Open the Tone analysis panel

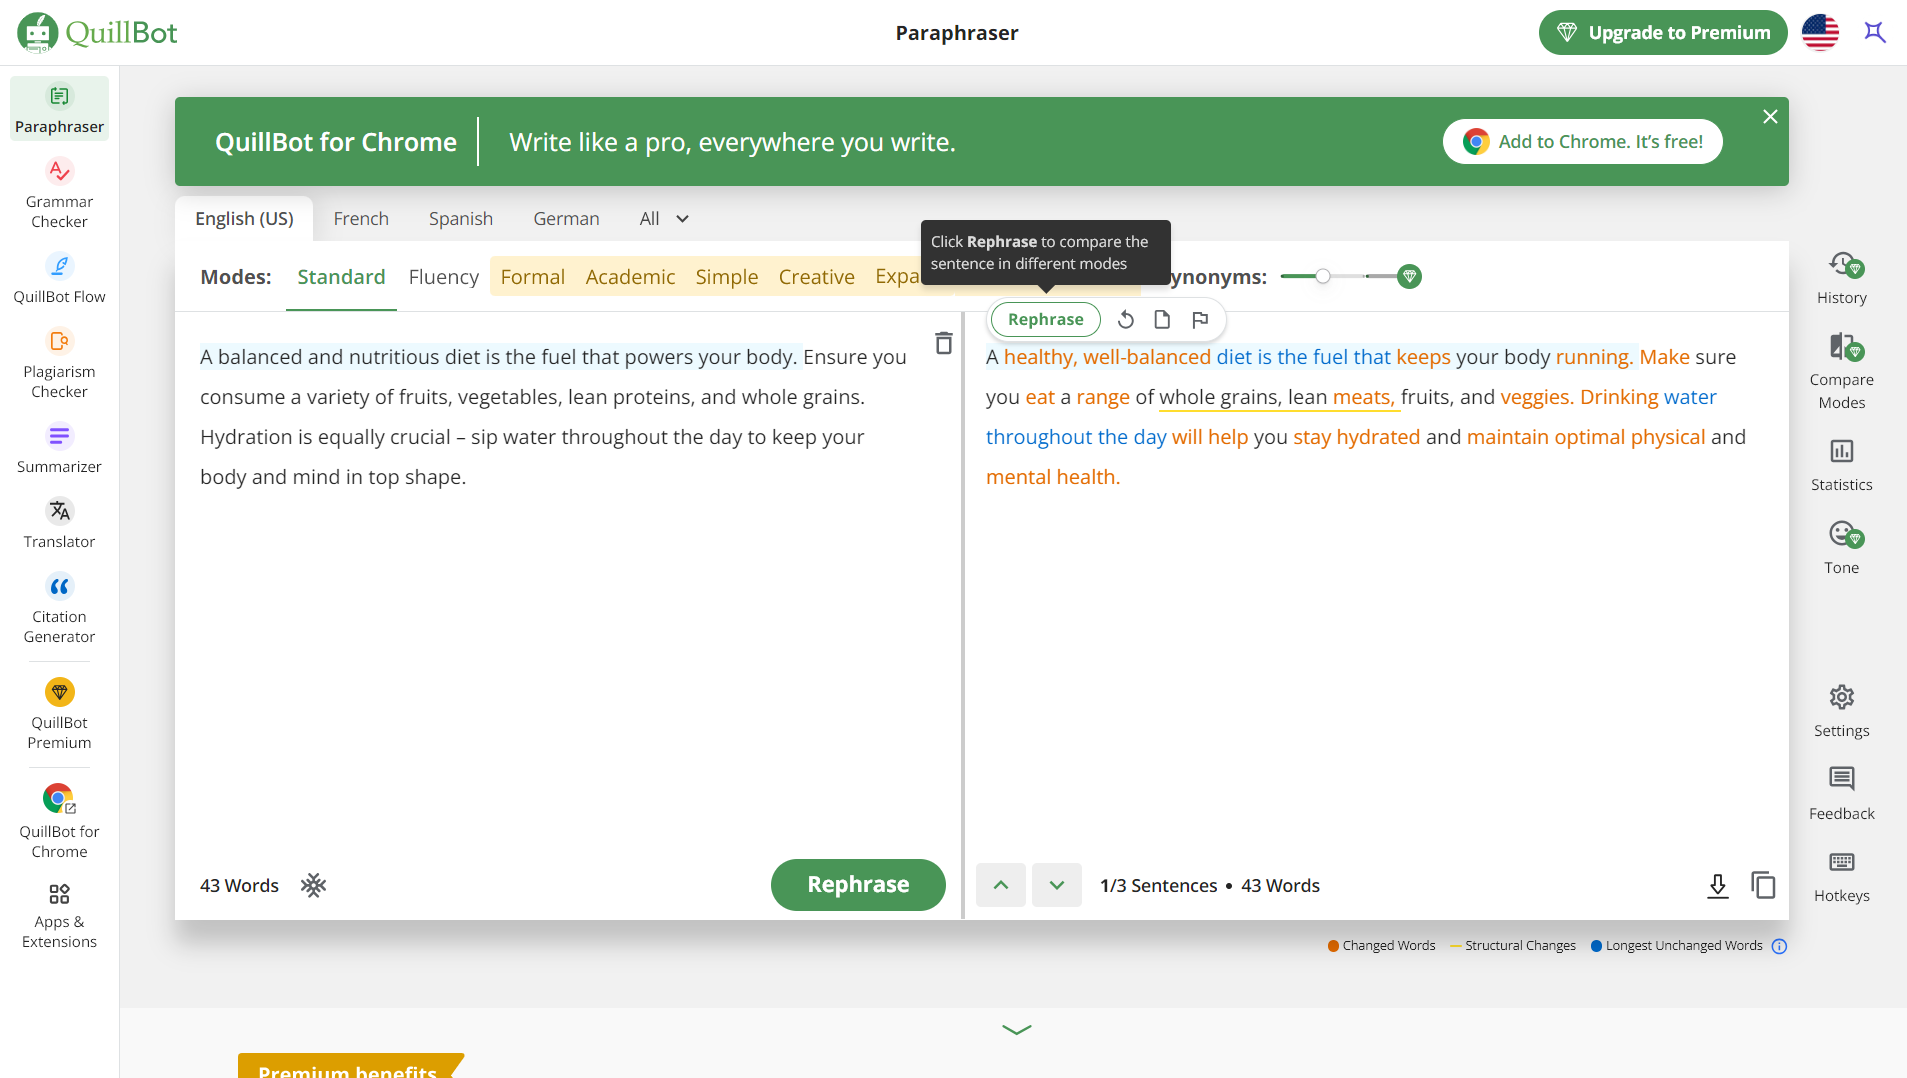coord(1841,548)
